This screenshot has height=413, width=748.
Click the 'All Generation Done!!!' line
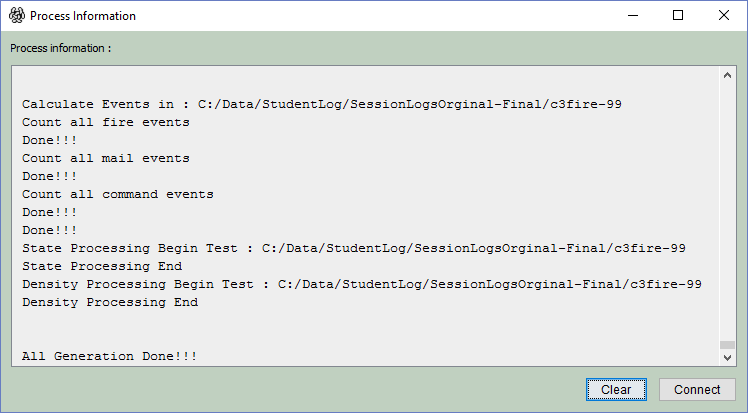pos(110,356)
